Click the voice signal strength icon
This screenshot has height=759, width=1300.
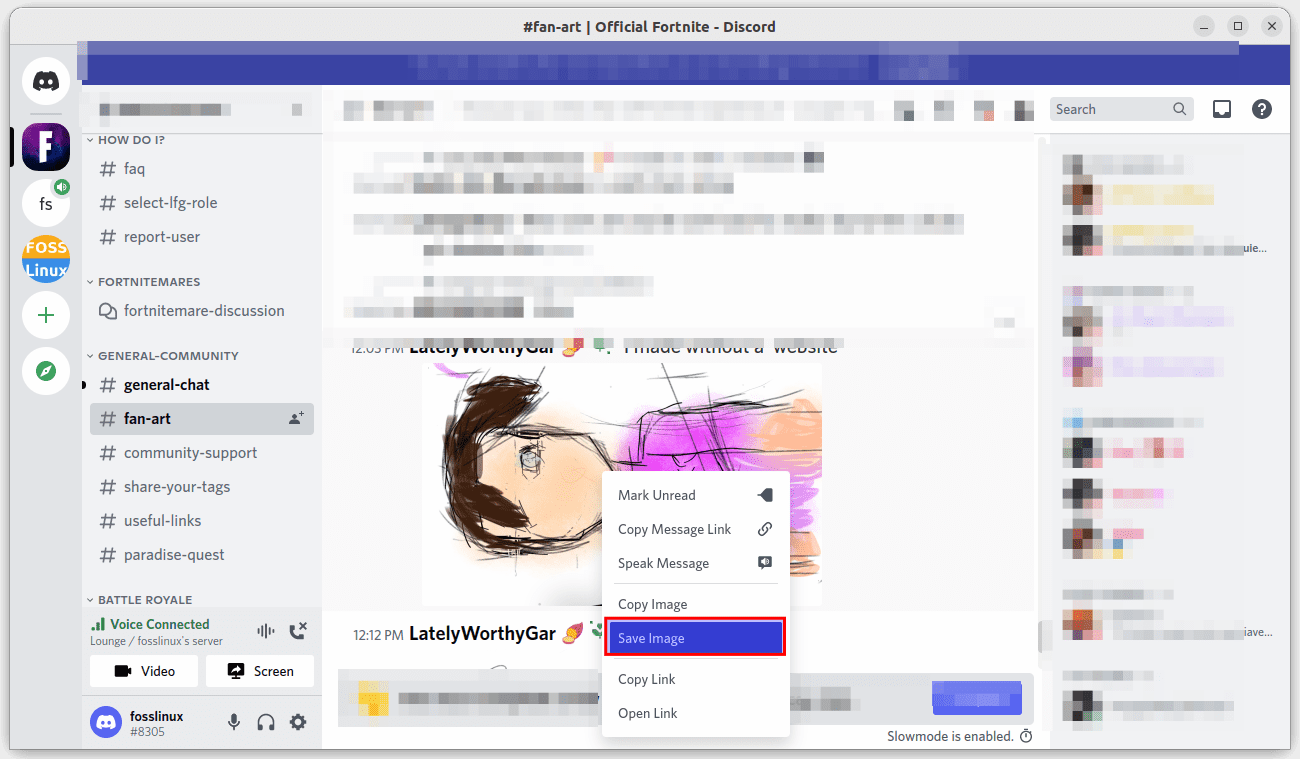pos(98,624)
